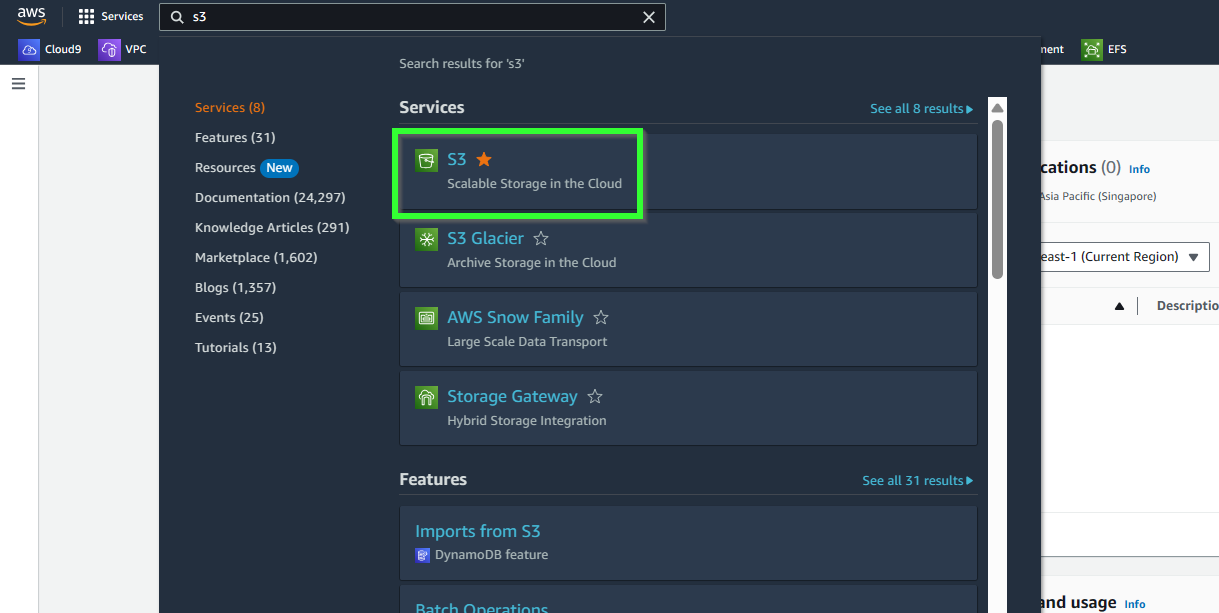The height and width of the screenshot is (613, 1219).
Task: Favorite S3 Glacier with the star
Action: (541, 238)
